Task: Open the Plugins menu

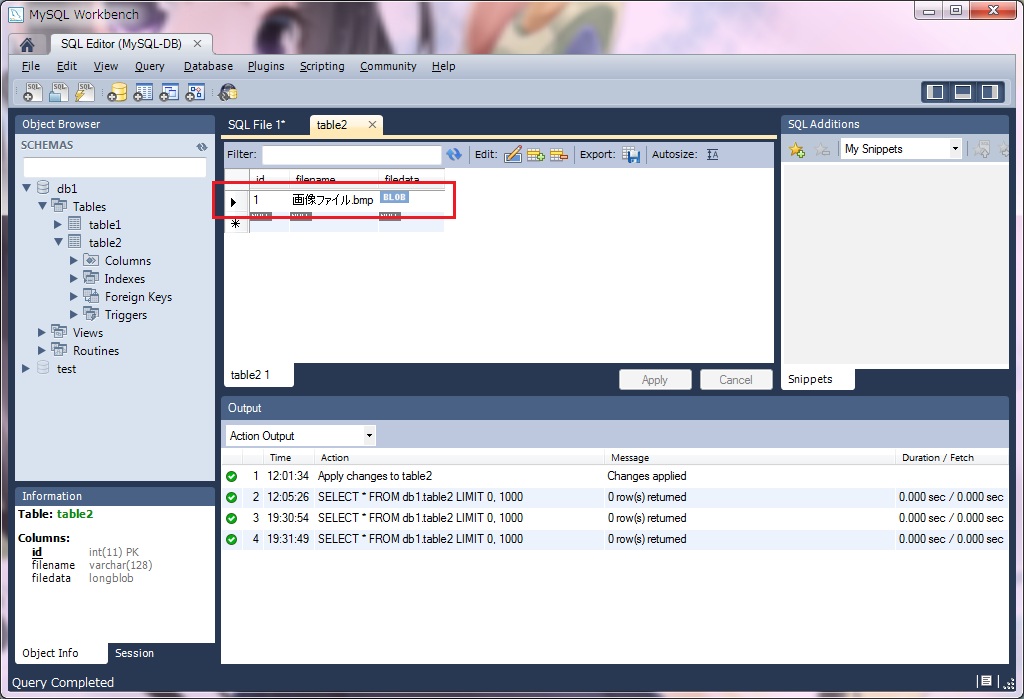Action: point(266,66)
